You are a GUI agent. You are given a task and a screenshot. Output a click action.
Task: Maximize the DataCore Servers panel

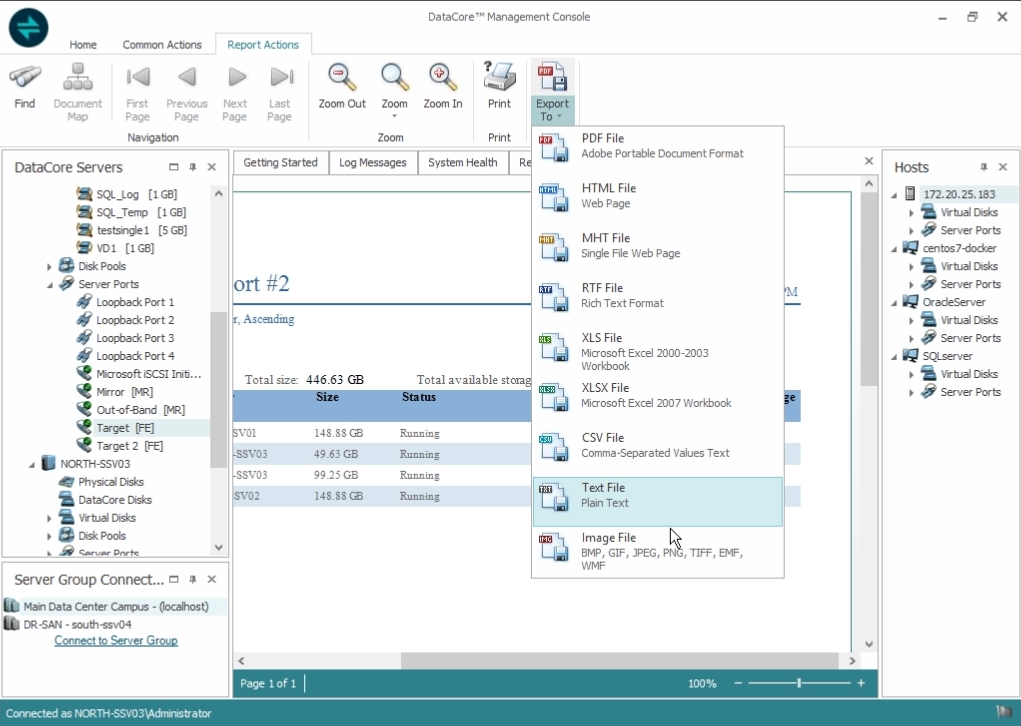pos(173,167)
